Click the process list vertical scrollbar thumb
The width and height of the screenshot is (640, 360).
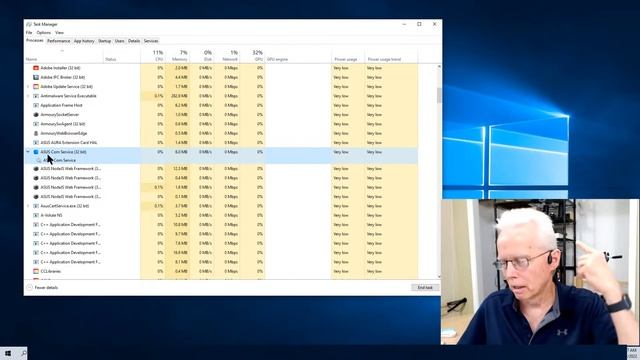point(439,95)
